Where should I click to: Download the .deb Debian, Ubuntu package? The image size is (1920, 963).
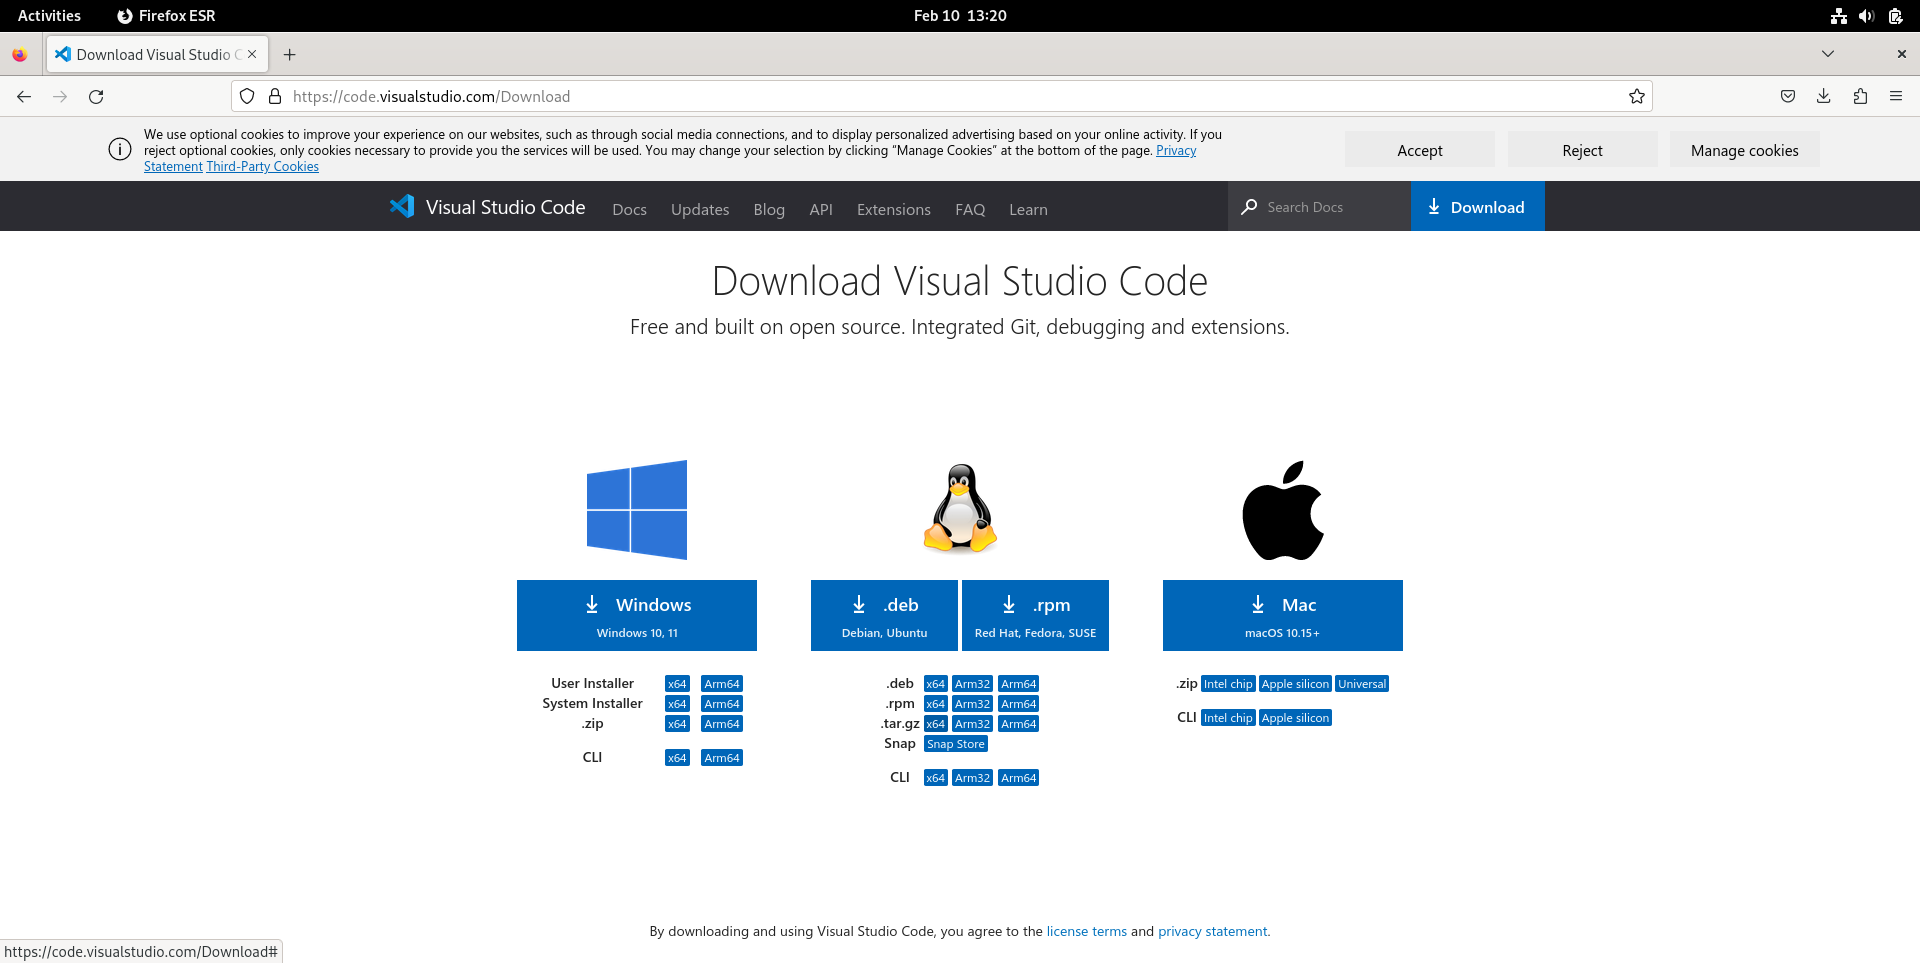pyautogui.click(x=884, y=615)
